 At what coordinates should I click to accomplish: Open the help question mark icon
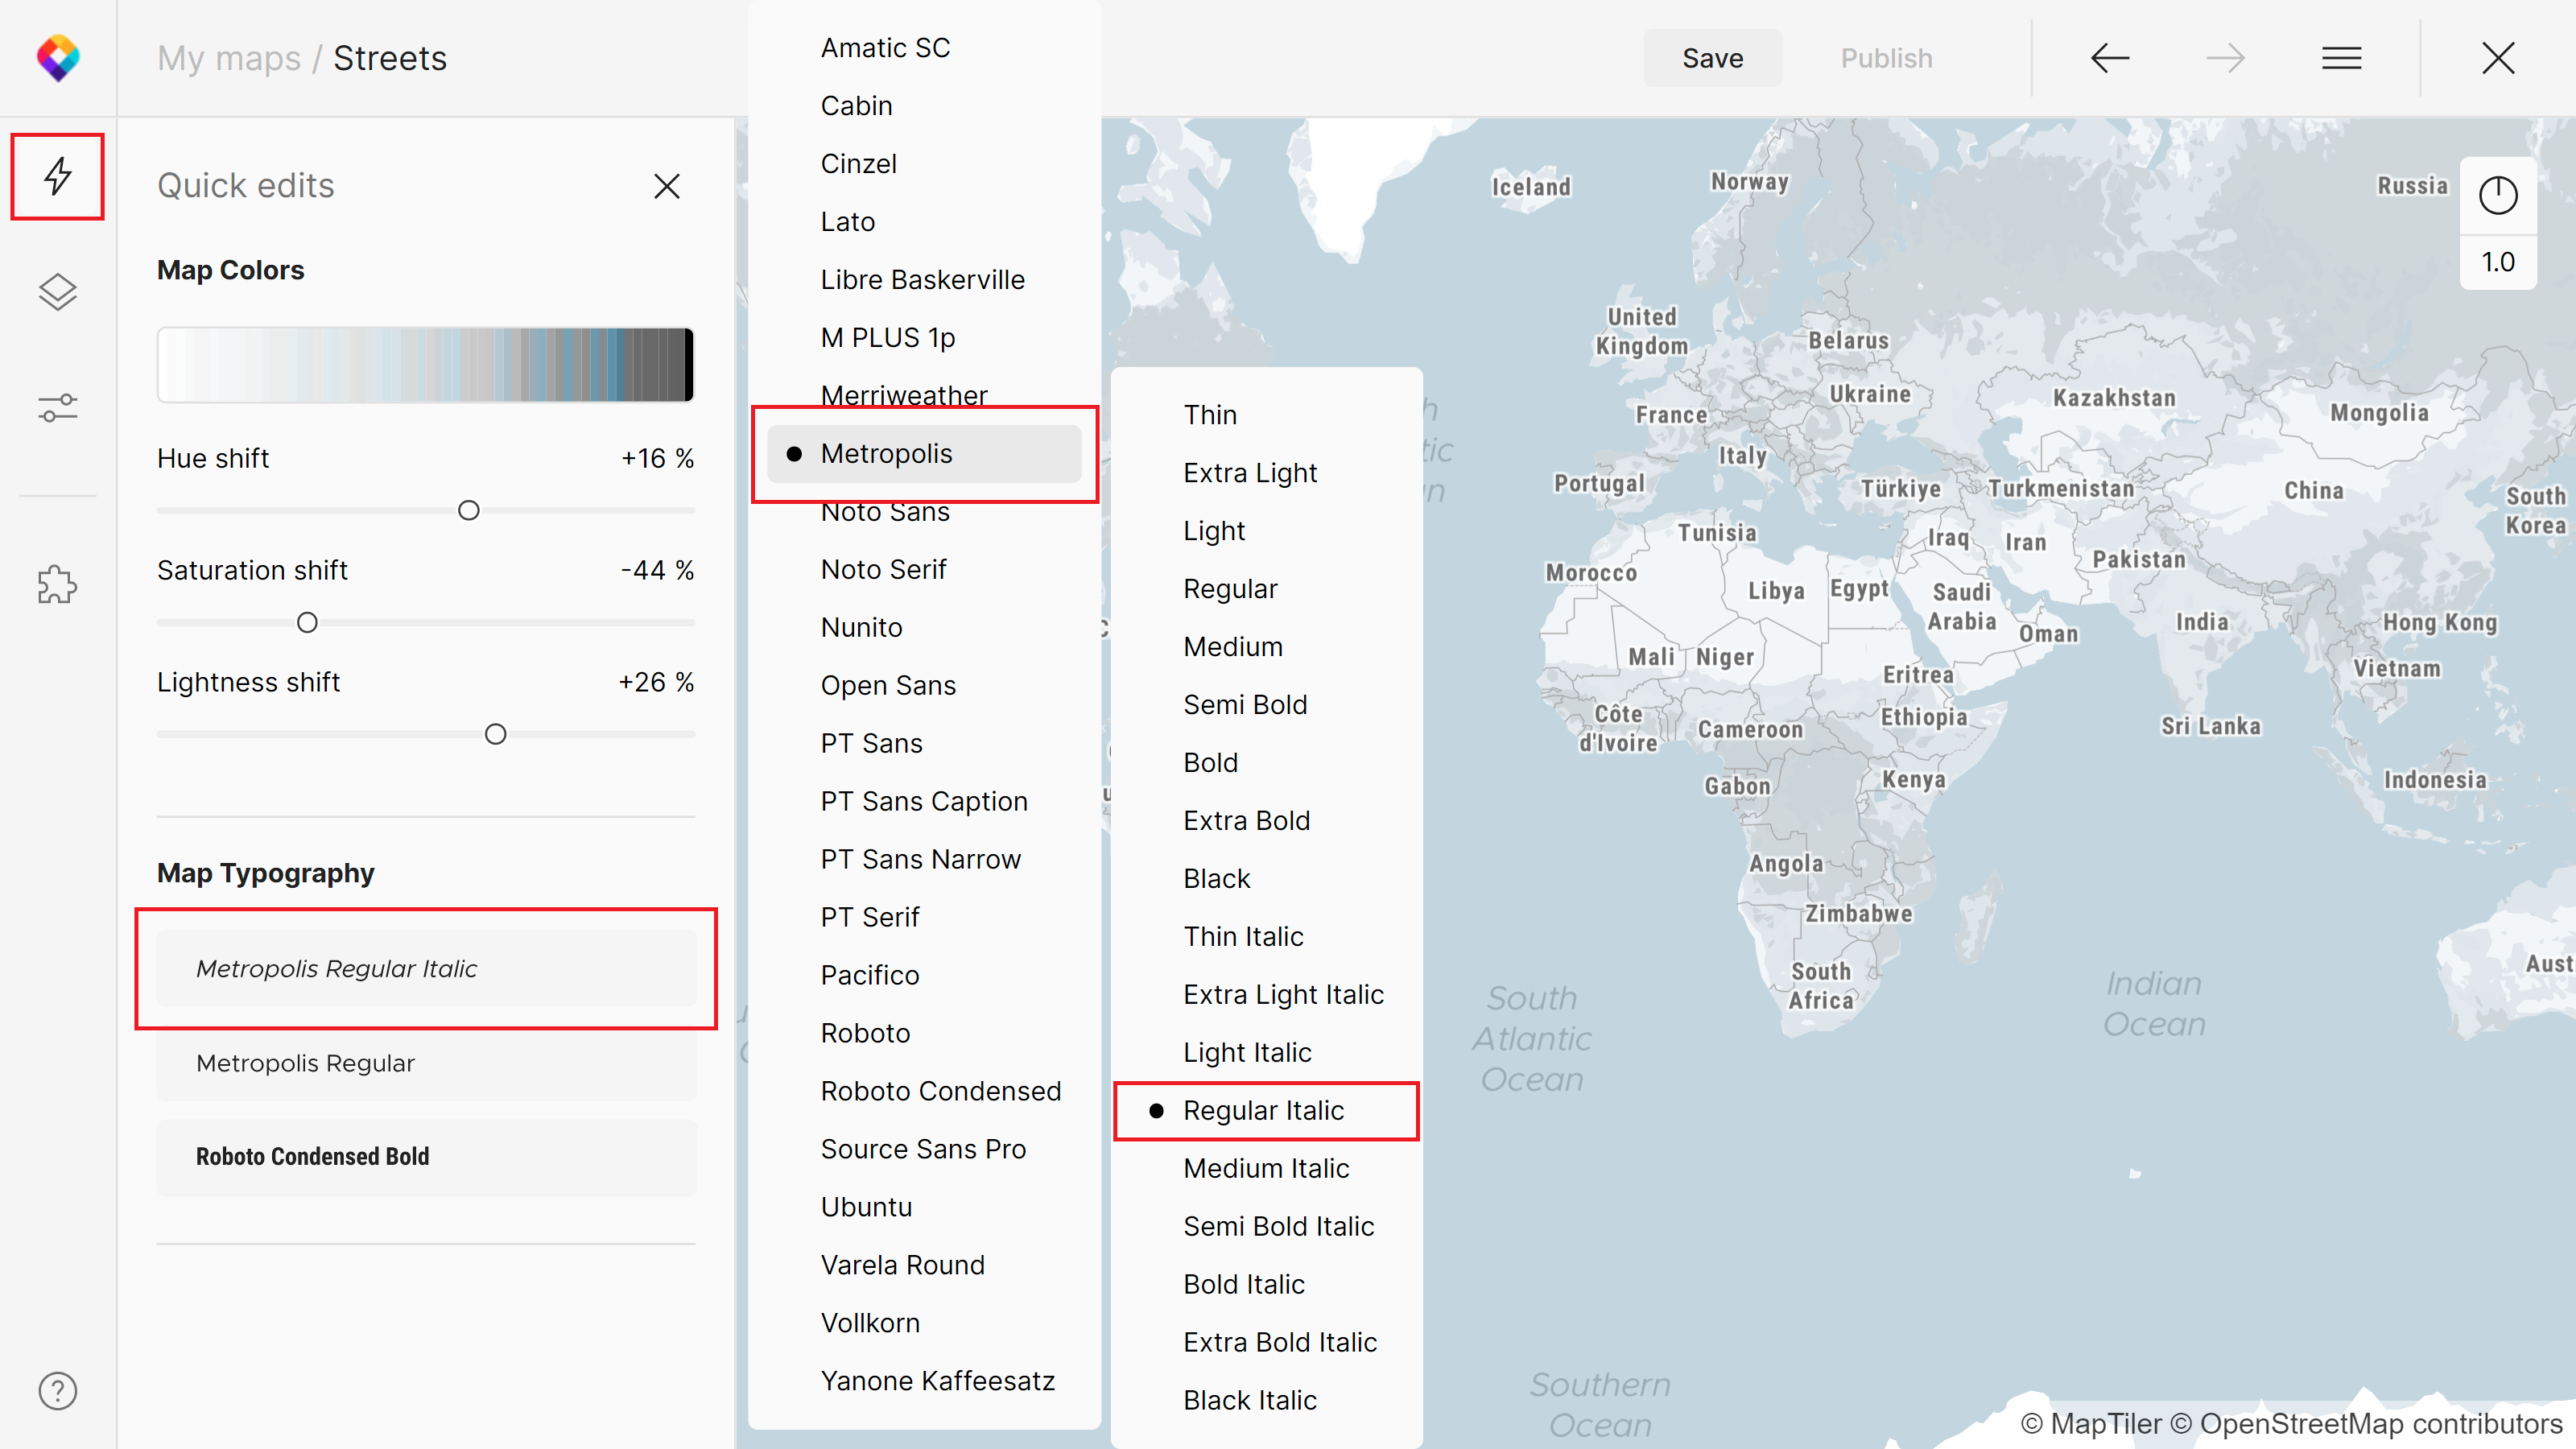[x=57, y=1390]
